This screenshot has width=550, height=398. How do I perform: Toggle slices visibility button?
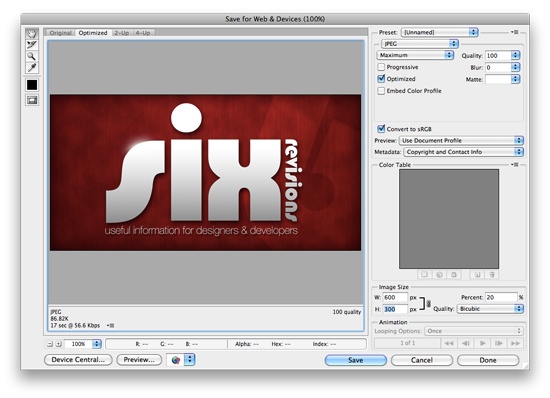tap(32, 100)
